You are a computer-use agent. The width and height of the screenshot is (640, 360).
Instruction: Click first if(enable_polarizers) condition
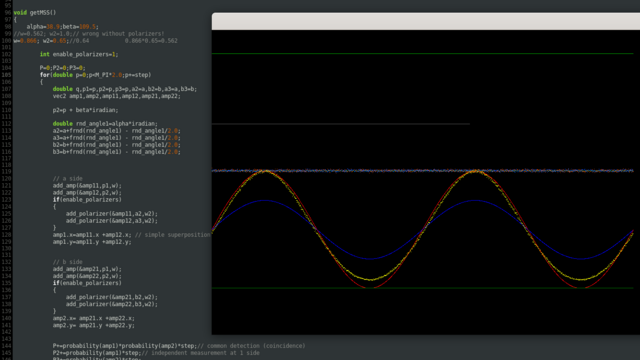tap(87, 200)
